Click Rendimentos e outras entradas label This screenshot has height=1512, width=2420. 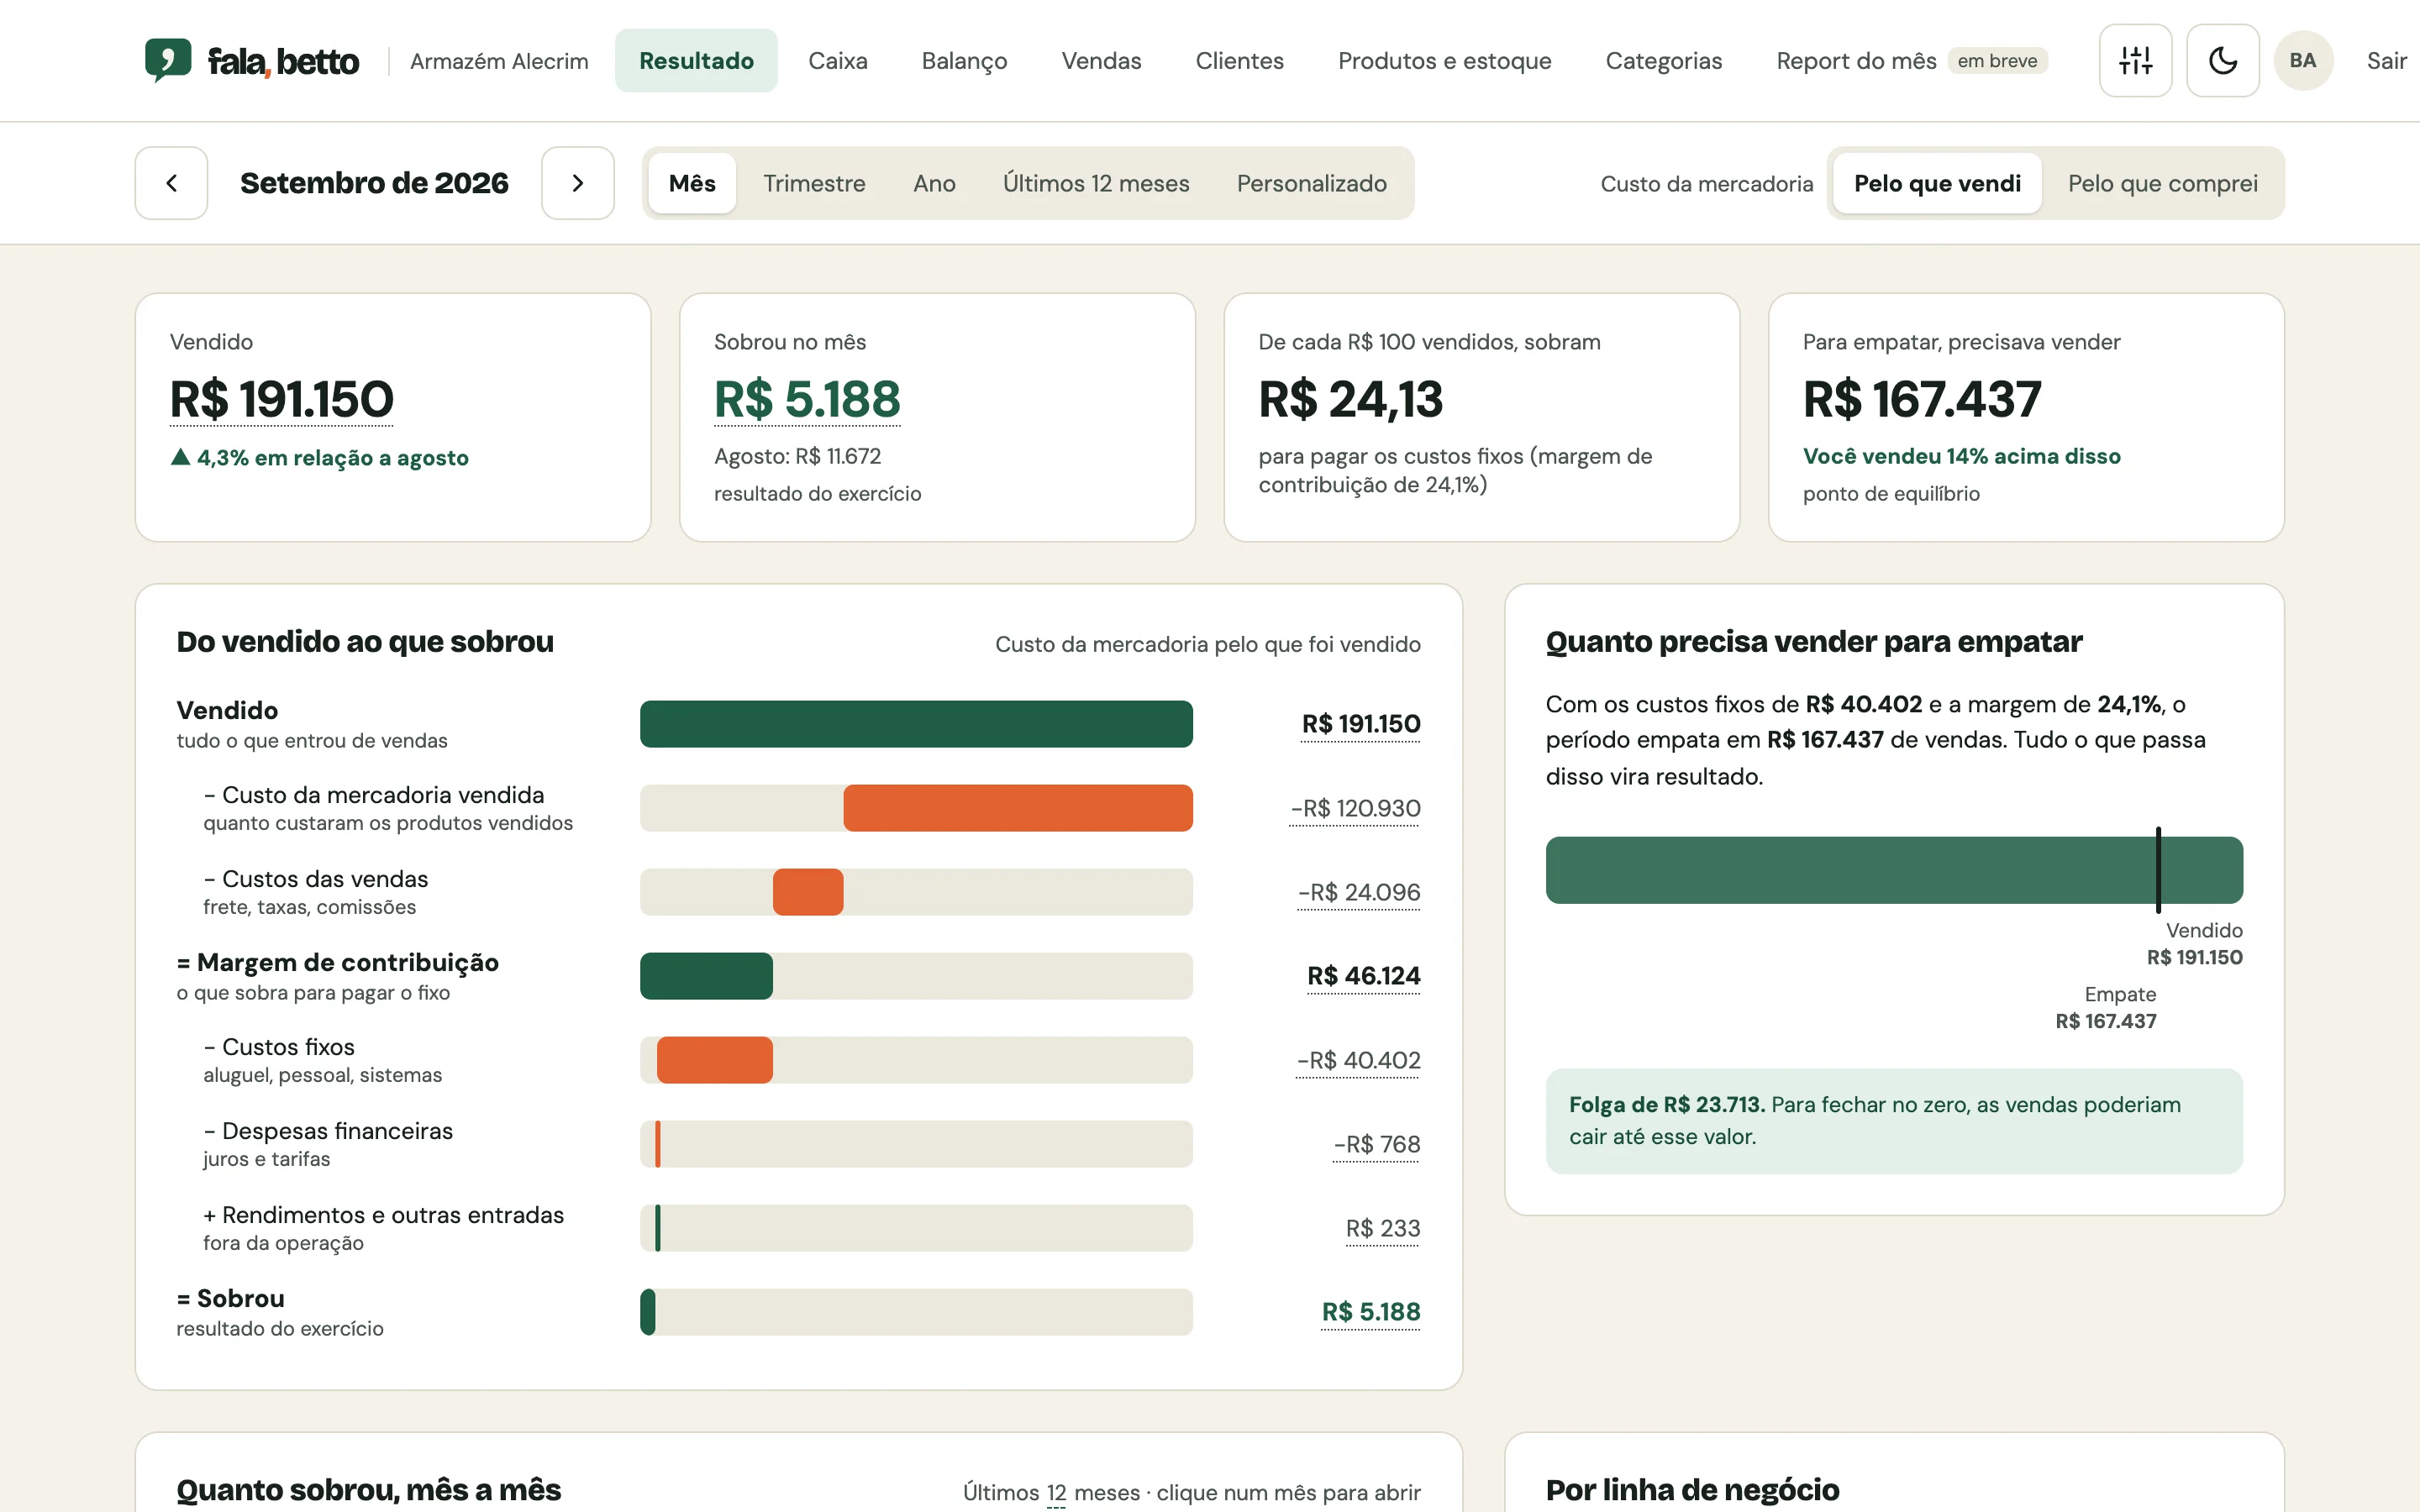(383, 1215)
